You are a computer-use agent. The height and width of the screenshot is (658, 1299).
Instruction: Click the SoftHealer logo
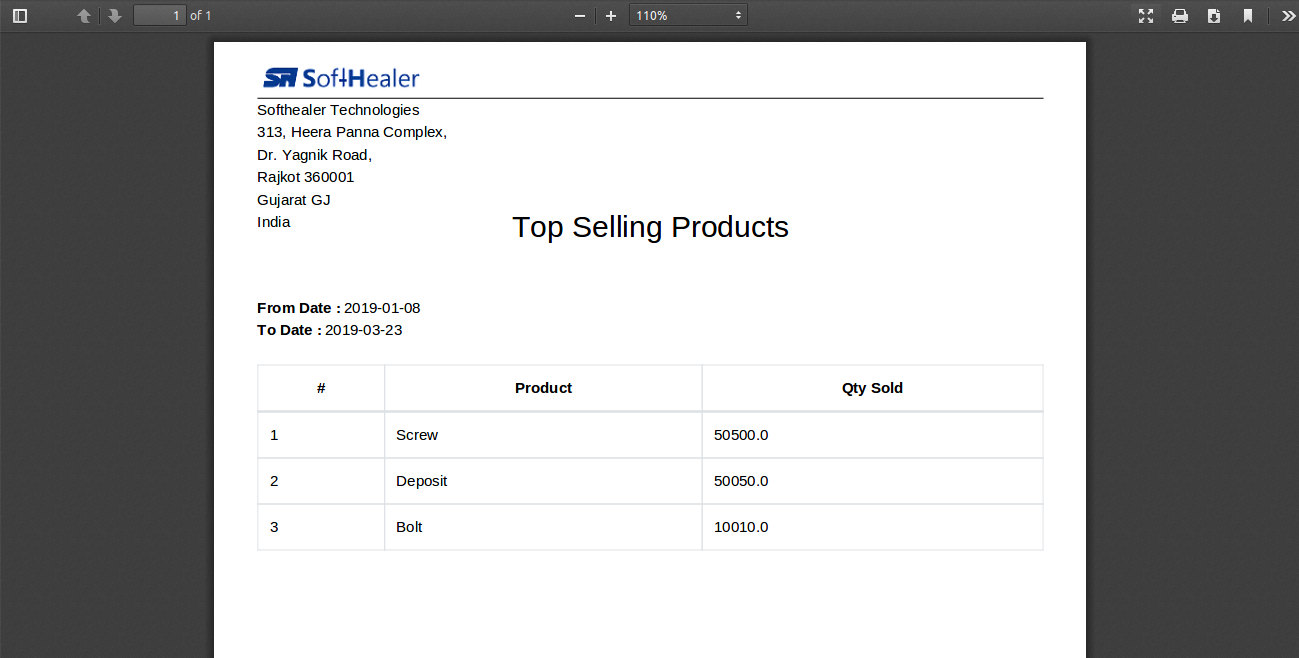coord(341,78)
